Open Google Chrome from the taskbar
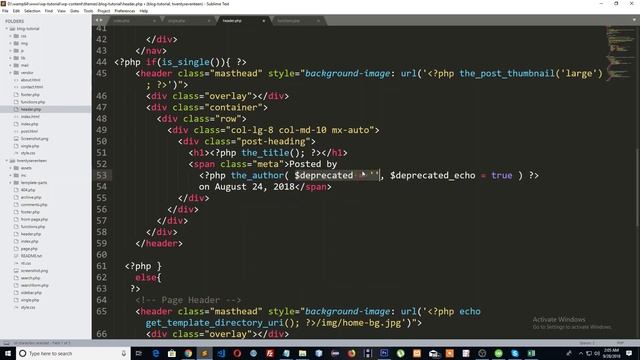Viewport: 640px width, 360px height. [188, 353]
